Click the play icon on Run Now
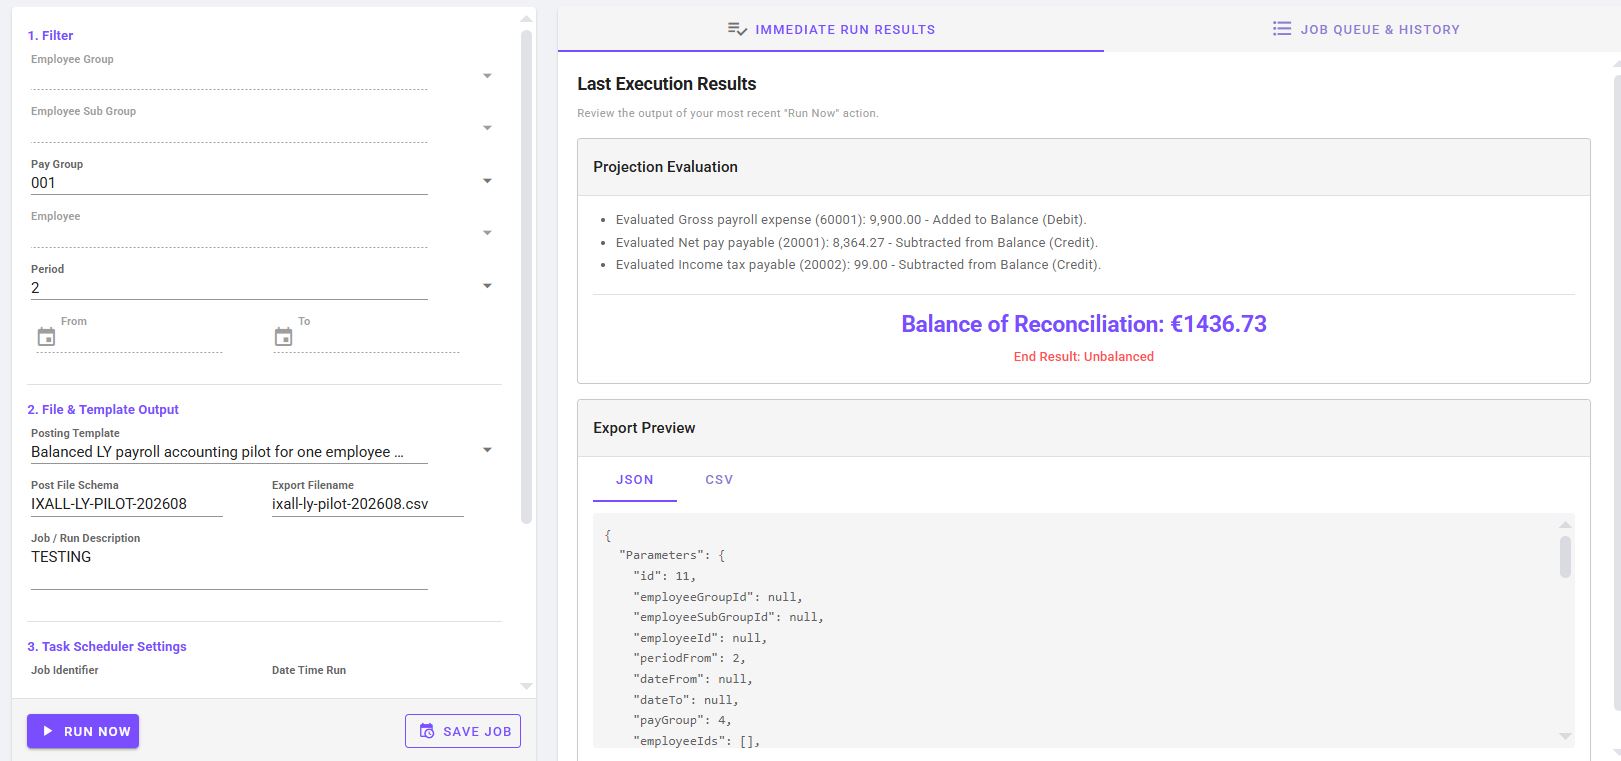 click(x=47, y=731)
